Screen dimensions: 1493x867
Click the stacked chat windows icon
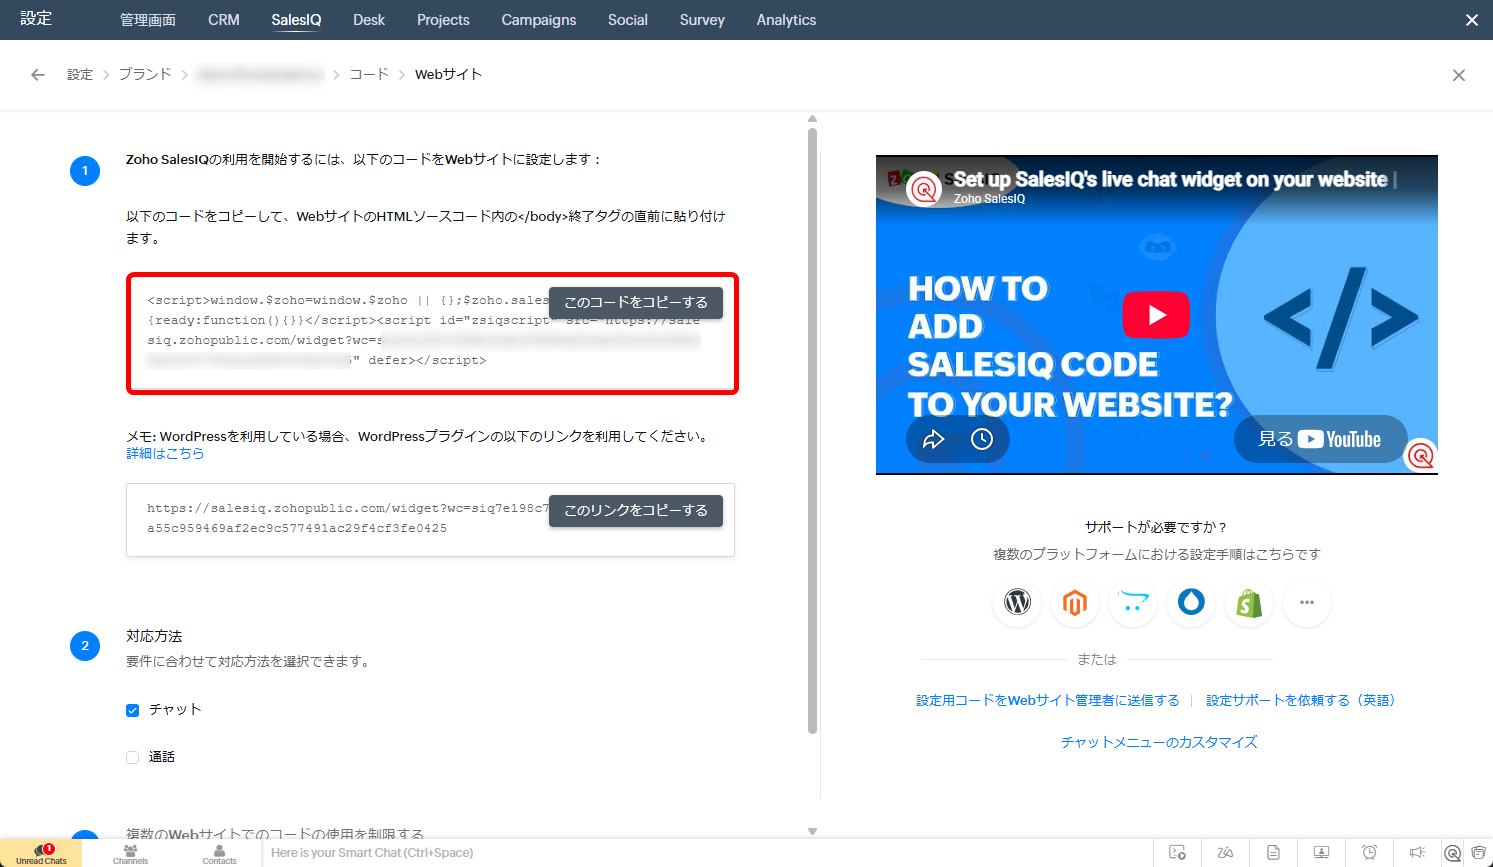[1479, 853]
